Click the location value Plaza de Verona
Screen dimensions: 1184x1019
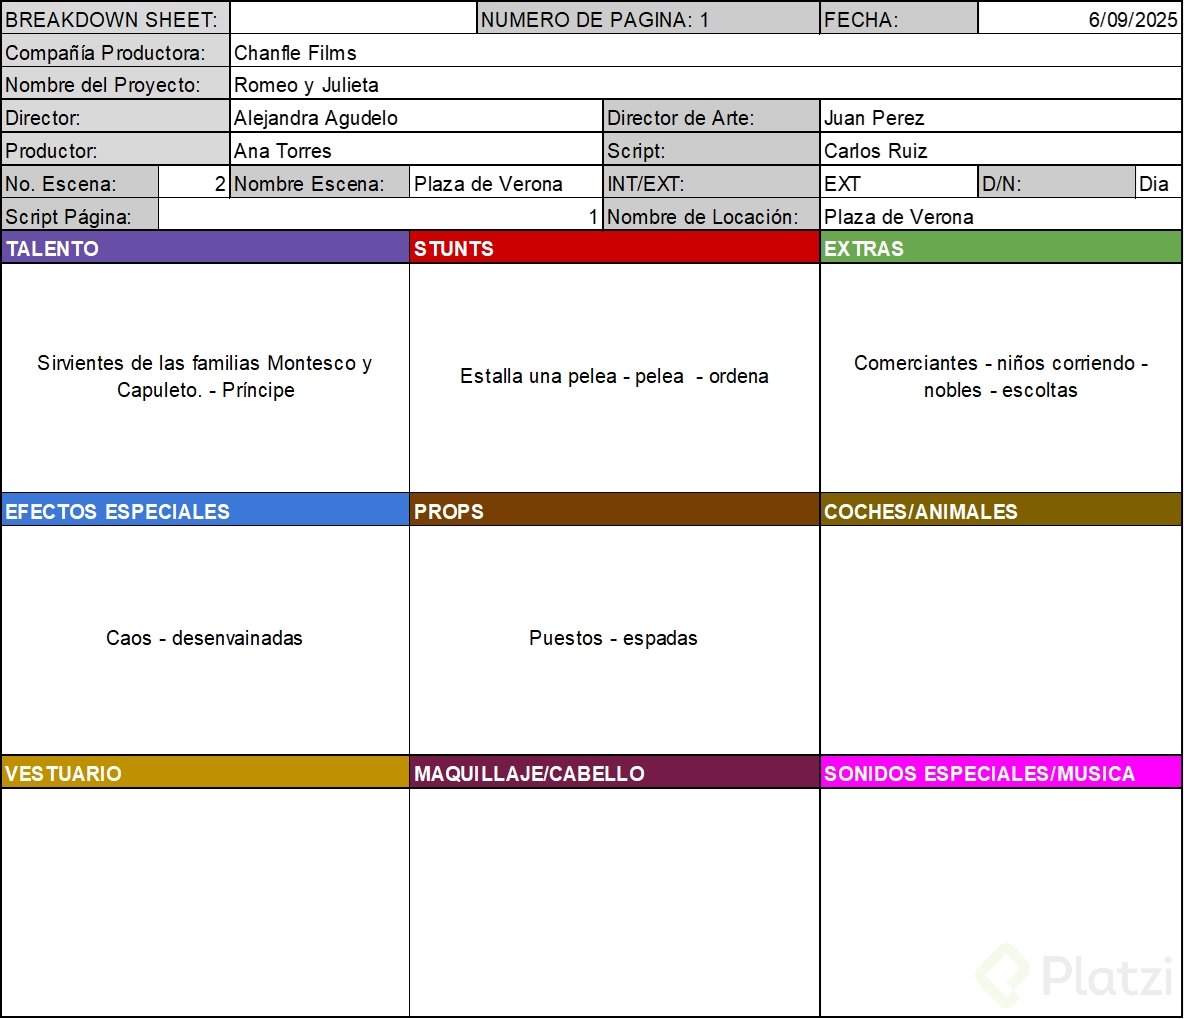click(1001, 216)
